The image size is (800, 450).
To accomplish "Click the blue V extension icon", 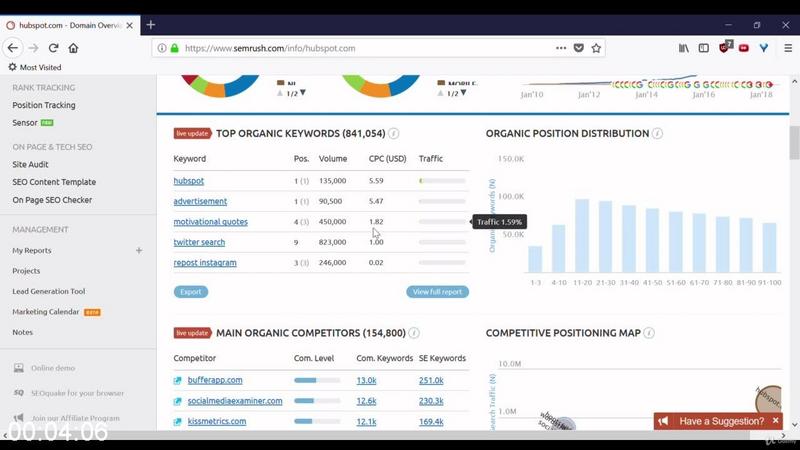I will (x=764, y=48).
